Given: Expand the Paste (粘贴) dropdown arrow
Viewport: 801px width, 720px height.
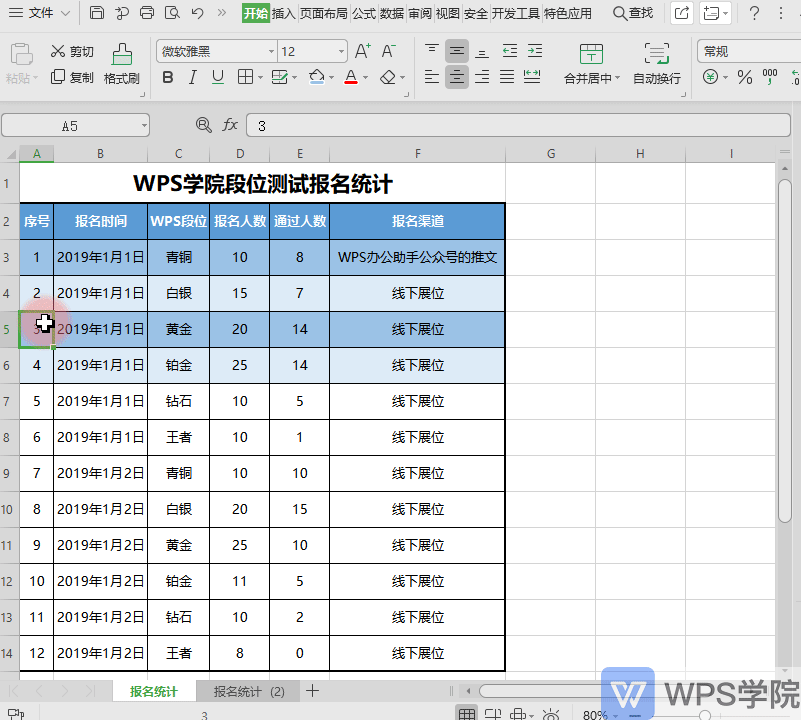Looking at the screenshot, I should tap(35, 79).
